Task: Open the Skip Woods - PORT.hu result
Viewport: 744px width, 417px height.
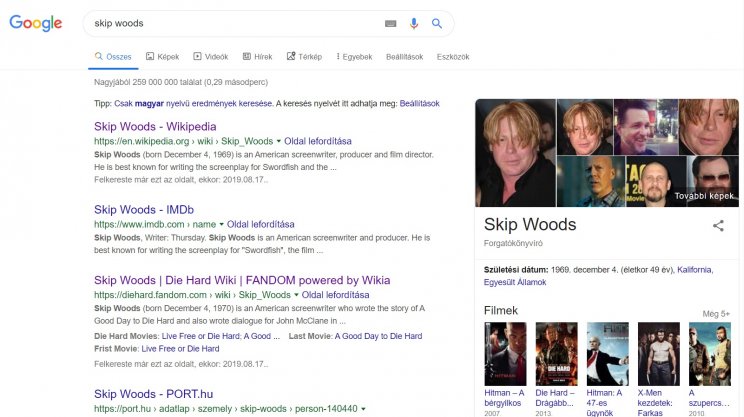Action: (153, 394)
